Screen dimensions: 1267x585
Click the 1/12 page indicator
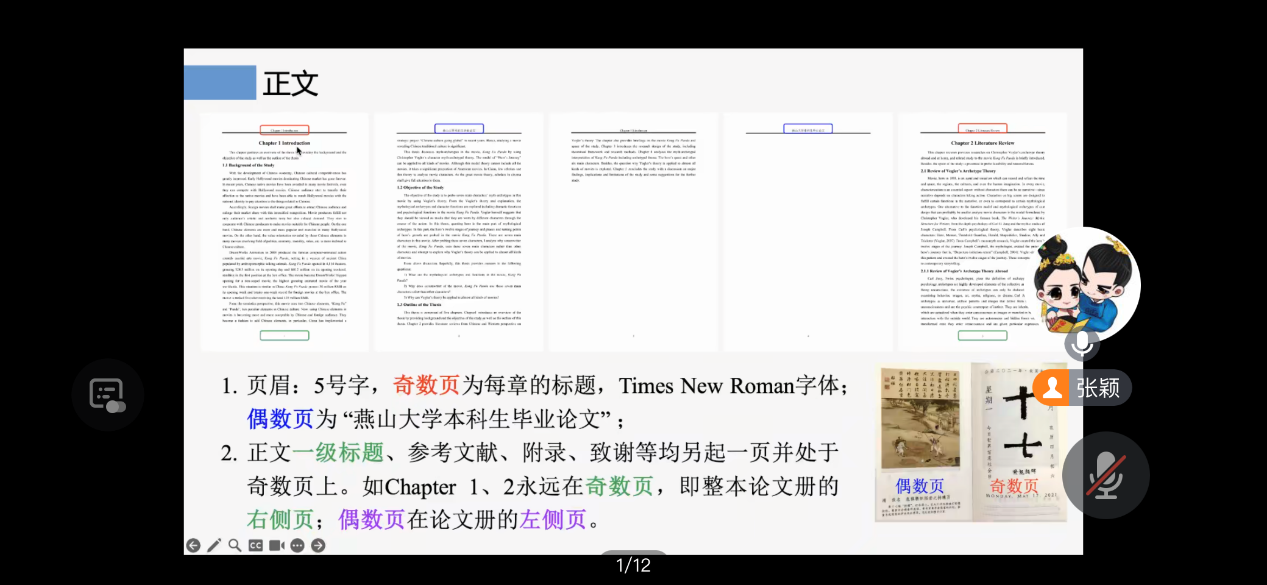click(633, 566)
